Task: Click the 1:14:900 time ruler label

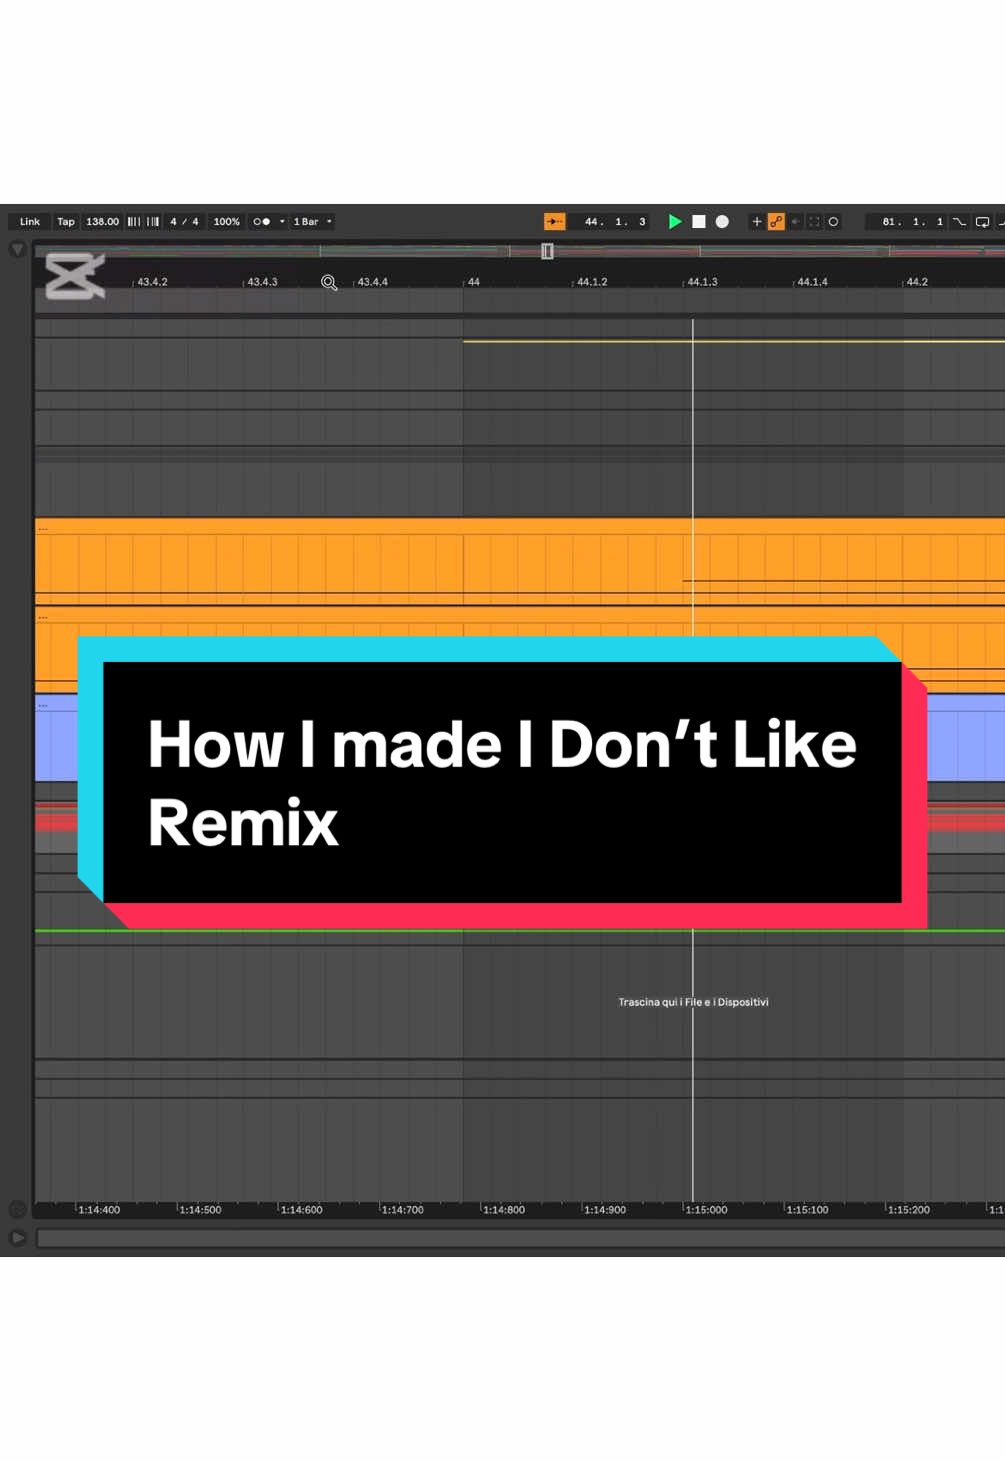Action: pyautogui.click(x=605, y=1210)
